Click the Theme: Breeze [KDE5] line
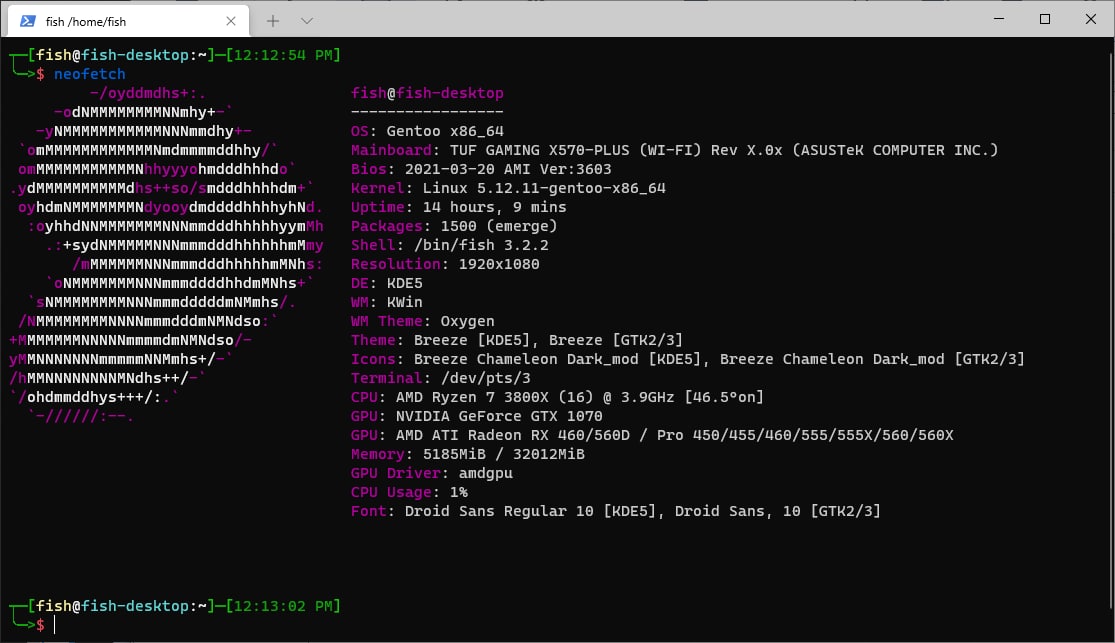Image resolution: width=1115 pixels, height=643 pixels. coord(517,340)
